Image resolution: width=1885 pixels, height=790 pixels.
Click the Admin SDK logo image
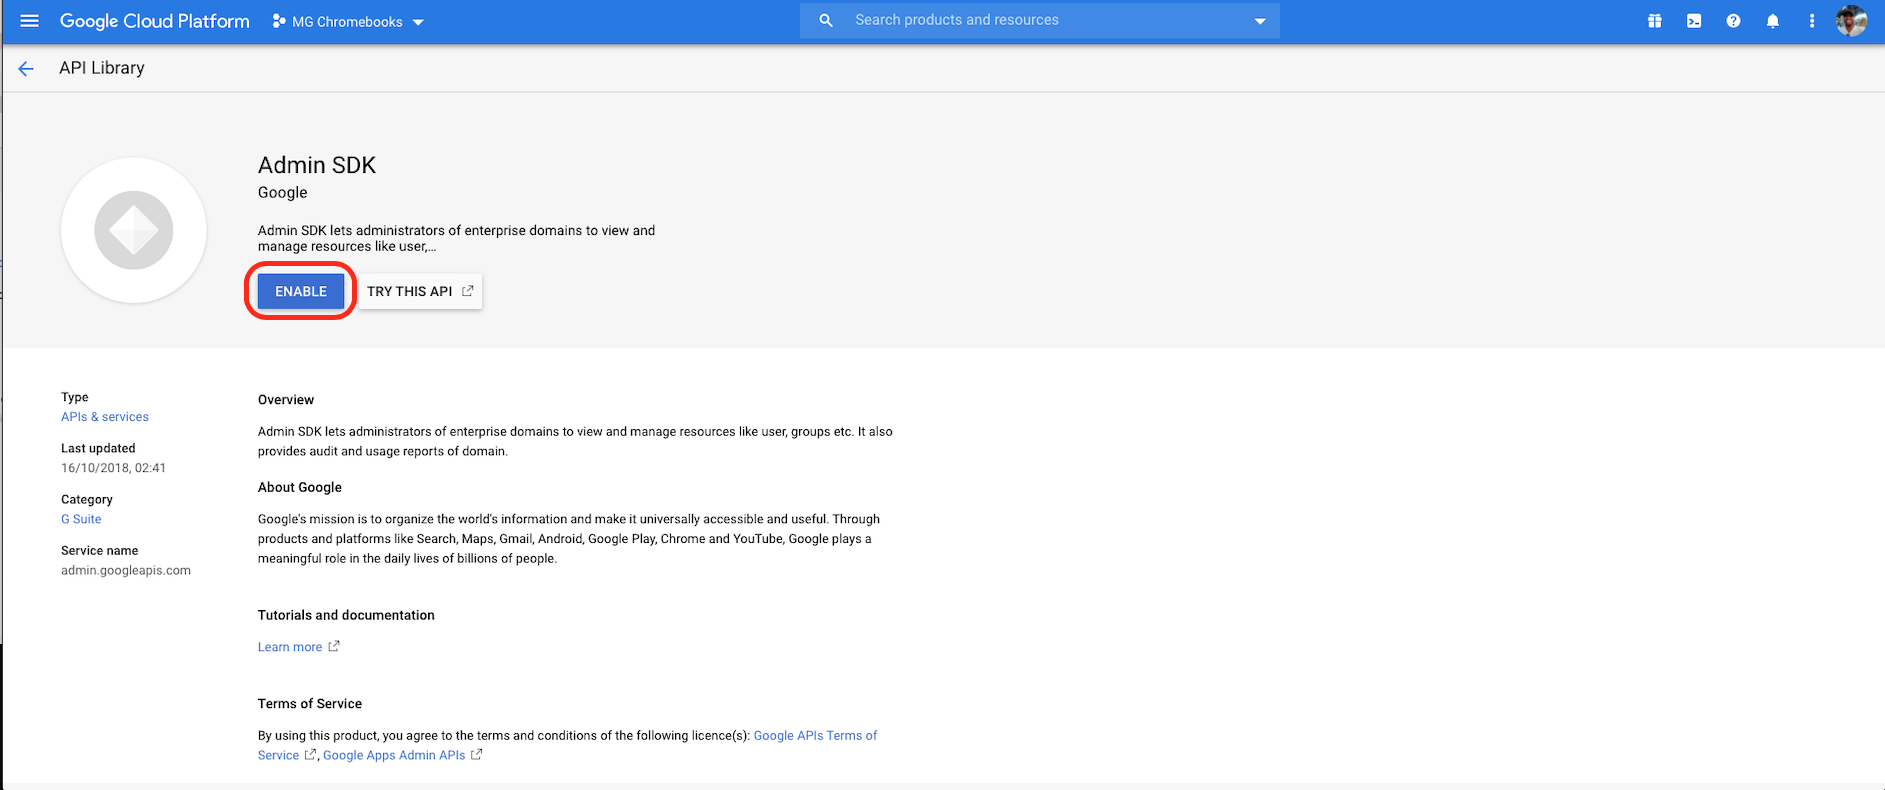[x=134, y=230]
